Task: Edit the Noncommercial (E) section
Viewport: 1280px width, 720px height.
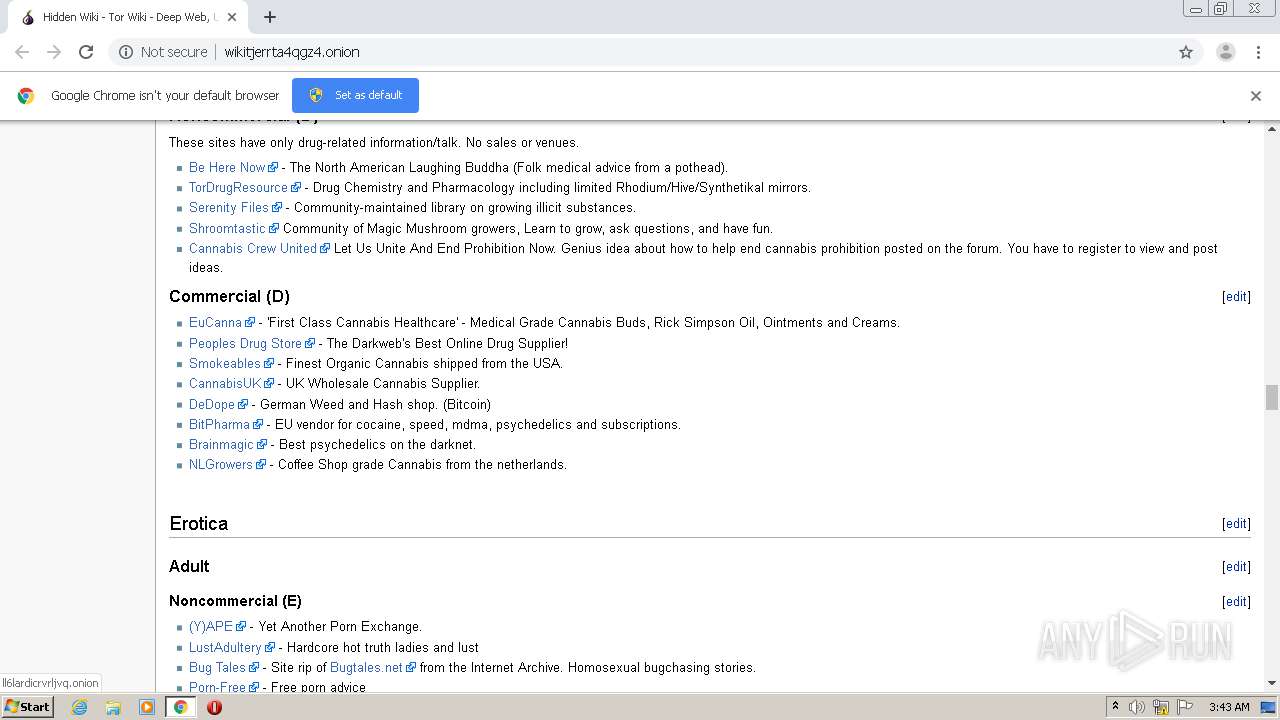Action: (x=1236, y=602)
